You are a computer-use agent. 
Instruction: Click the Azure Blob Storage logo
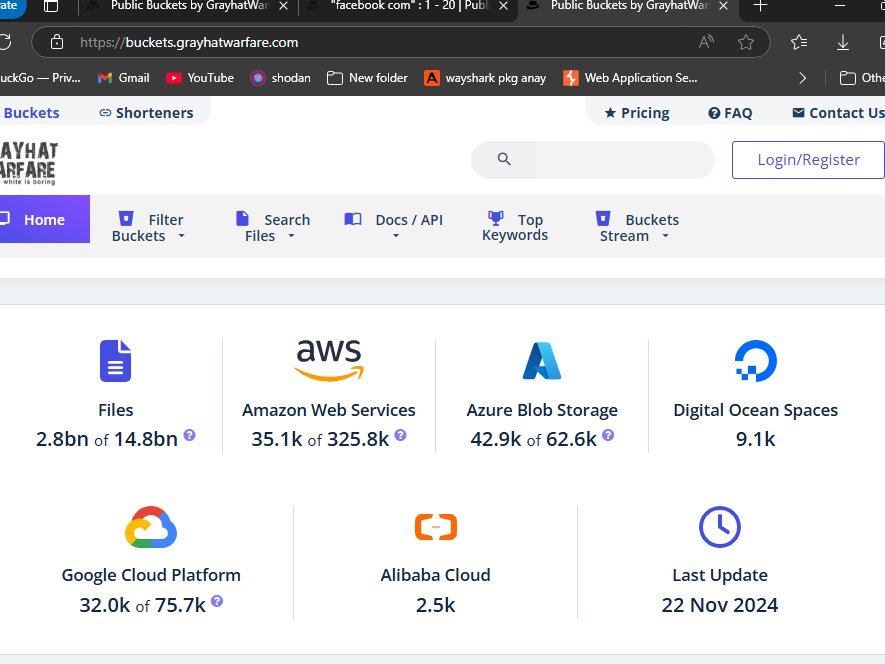pos(542,360)
